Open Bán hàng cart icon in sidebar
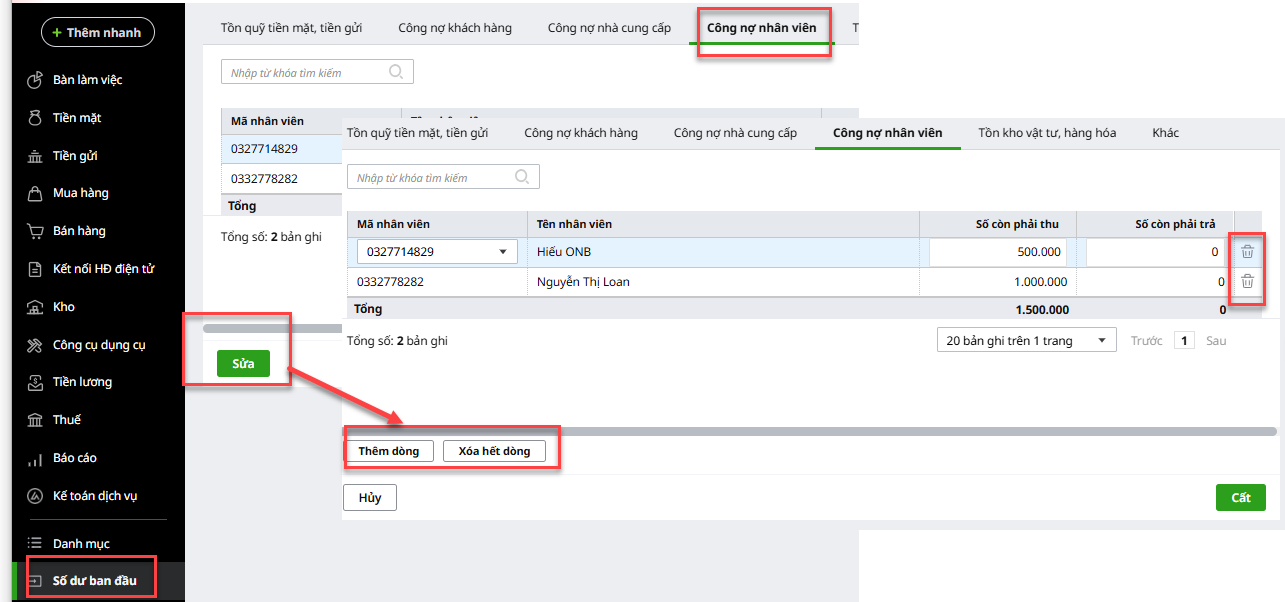The height and width of the screenshot is (602, 1285). 34,231
